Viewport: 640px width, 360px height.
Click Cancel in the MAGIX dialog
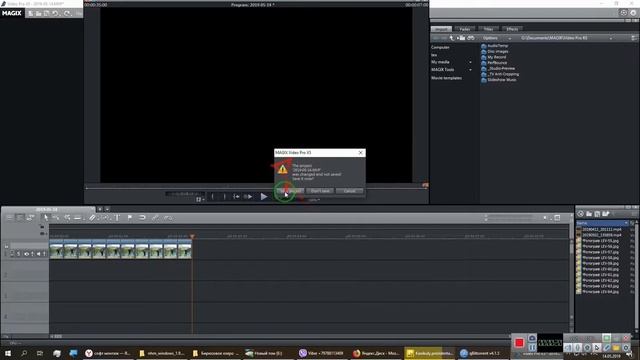(x=350, y=191)
